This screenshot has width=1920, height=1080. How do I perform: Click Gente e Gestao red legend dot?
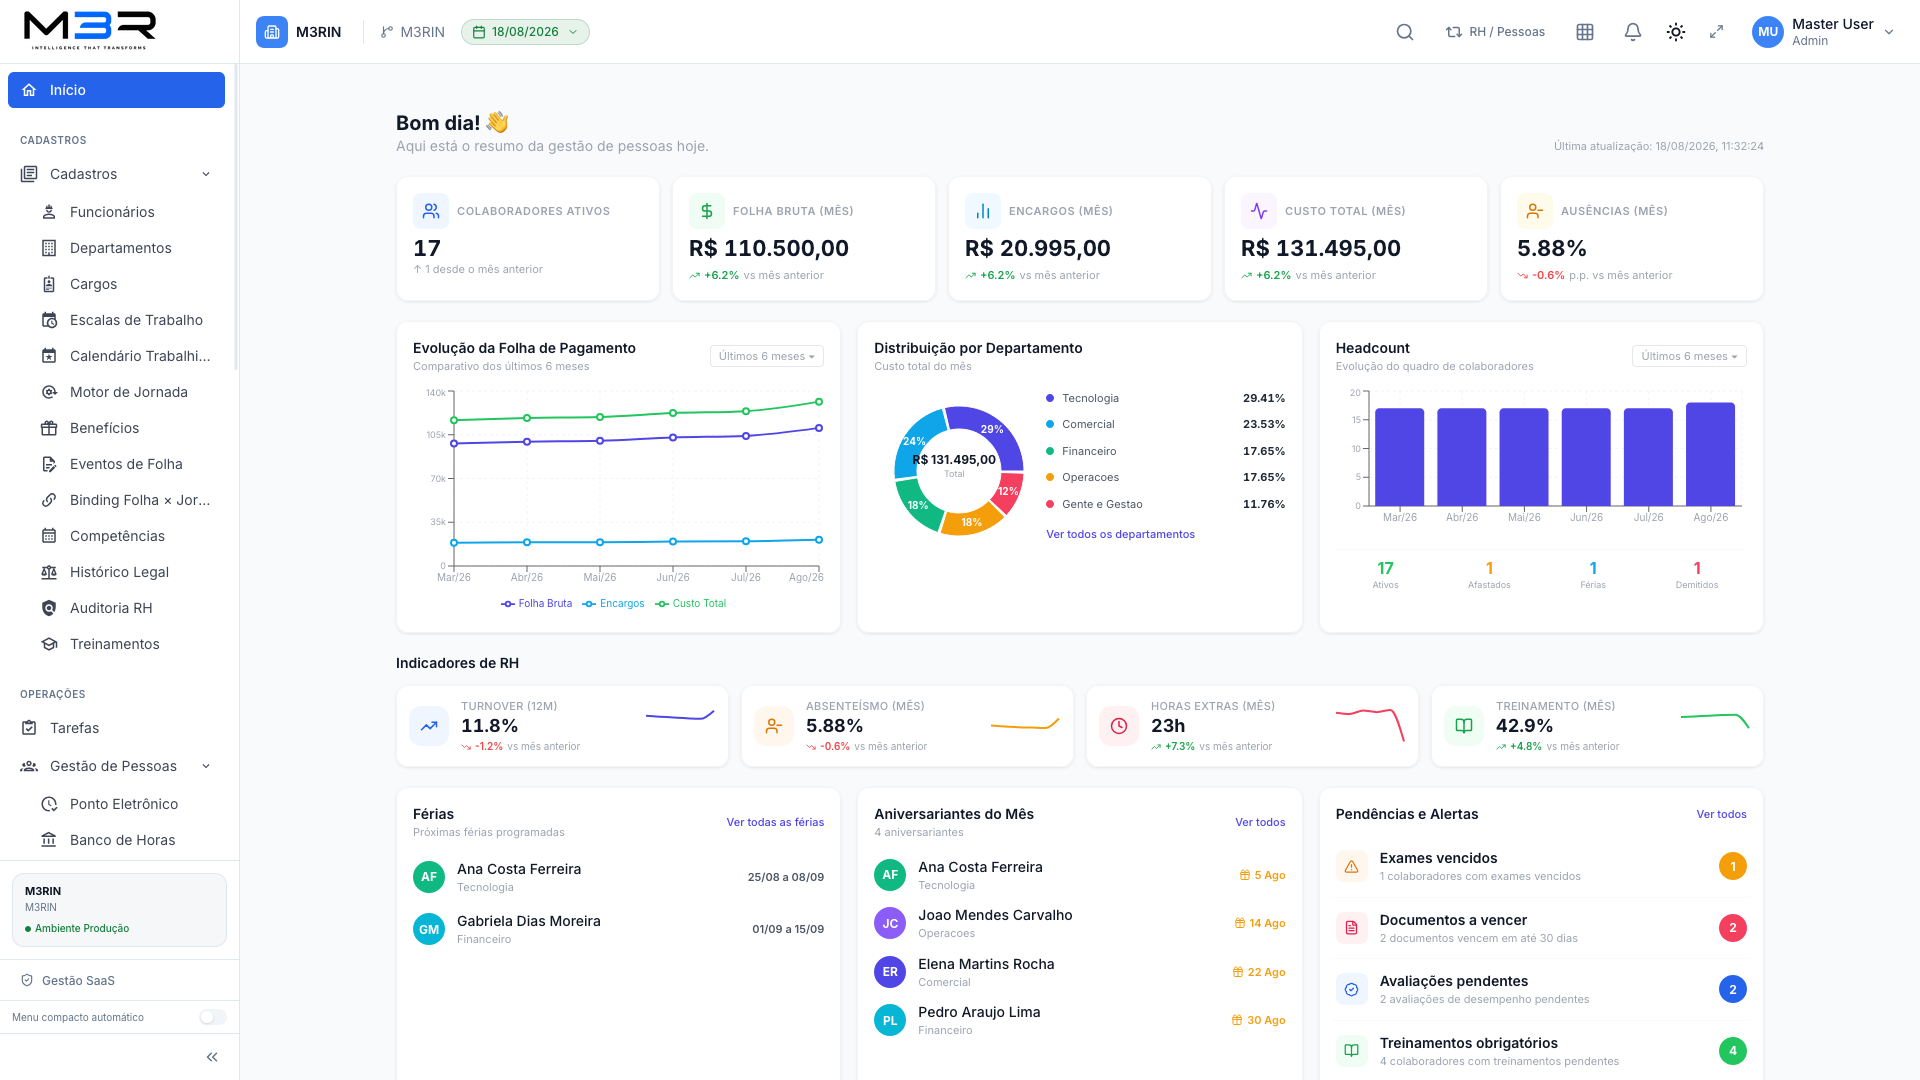point(1050,504)
